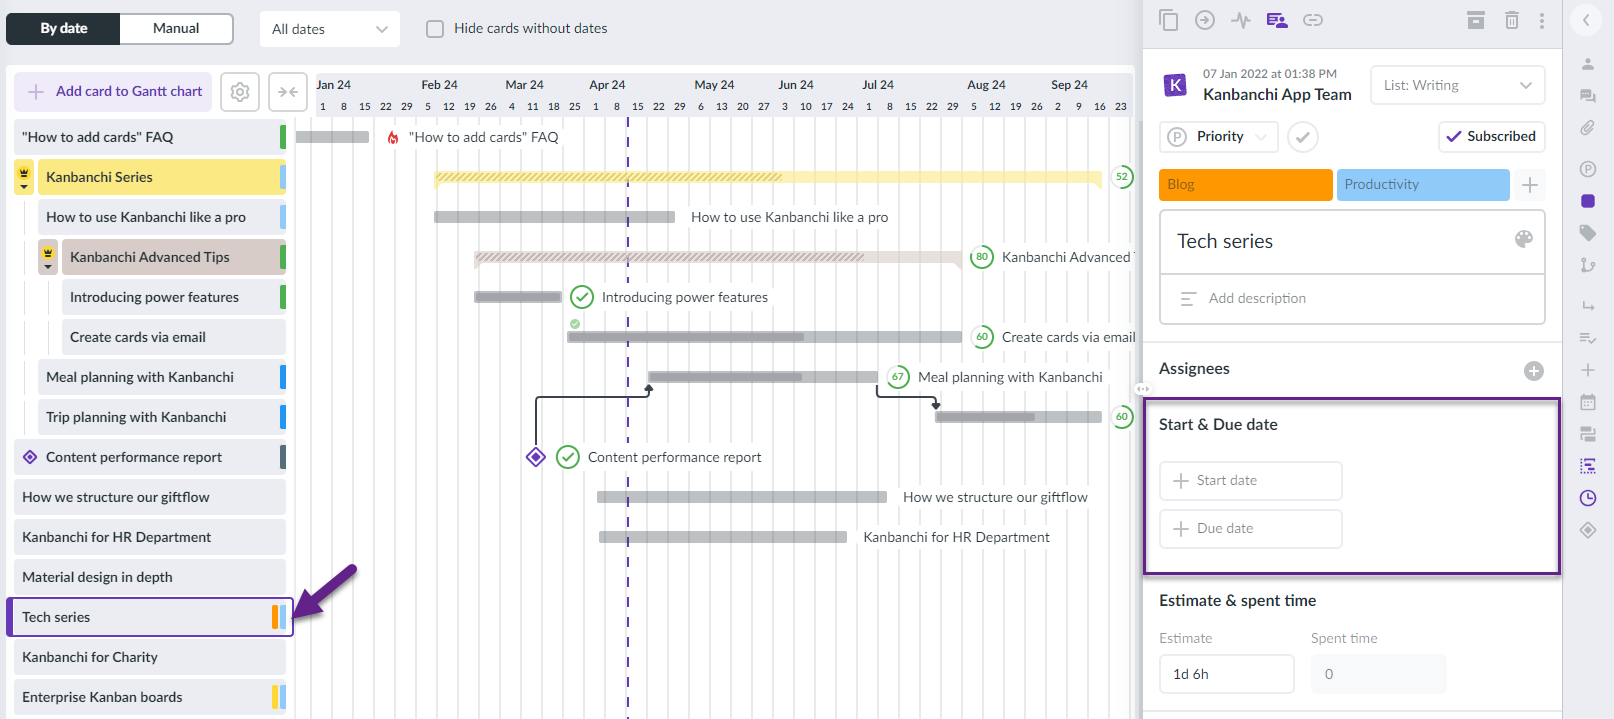The height and width of the screenshot is (719, 1614).
Task: Click the Estimate field showing 1d 6h
Action: 1226,674
